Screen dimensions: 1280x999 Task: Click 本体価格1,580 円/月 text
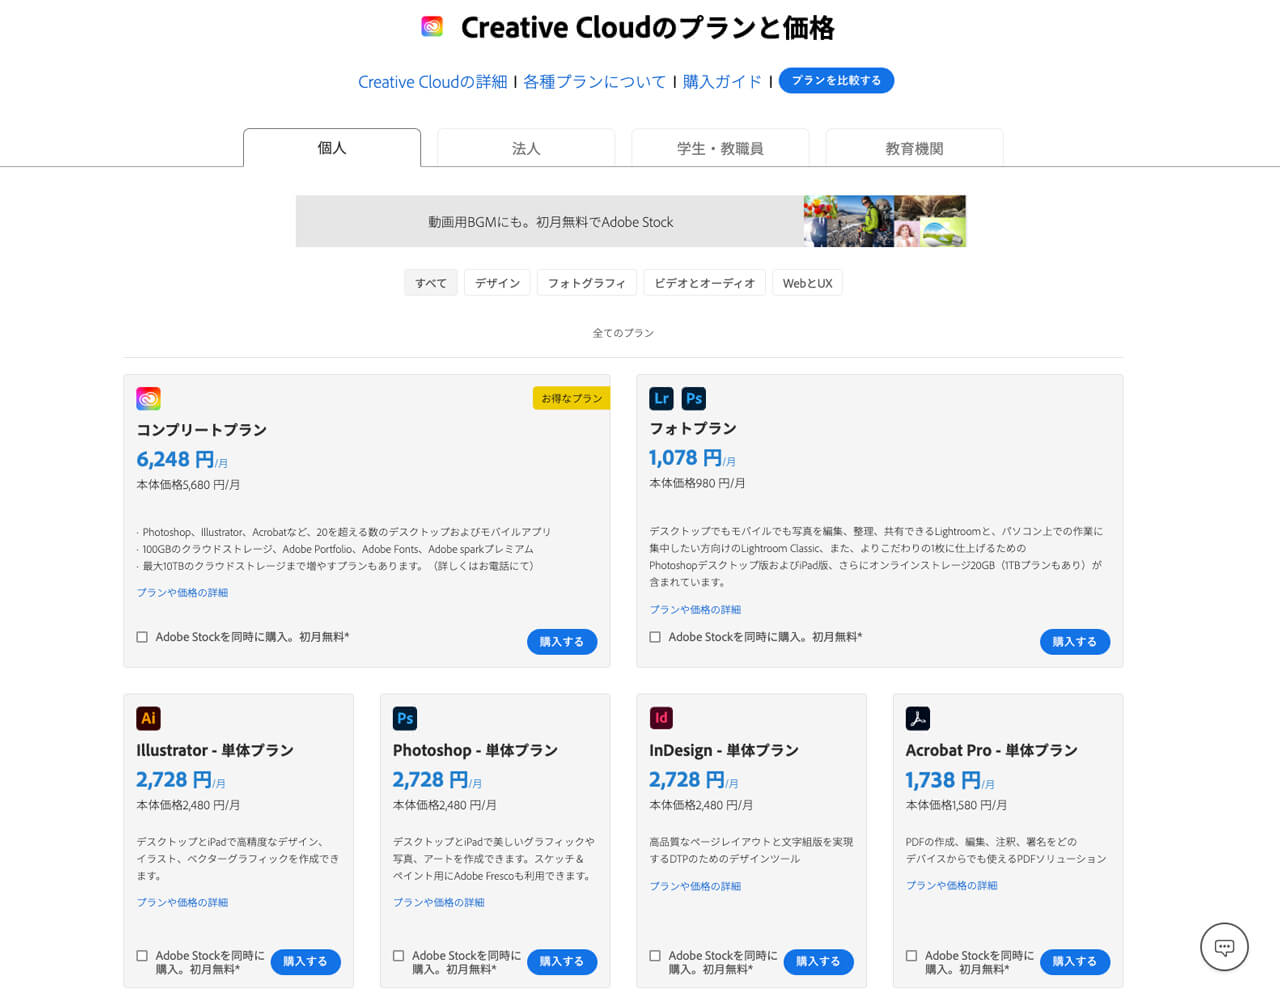pos(956,805)
